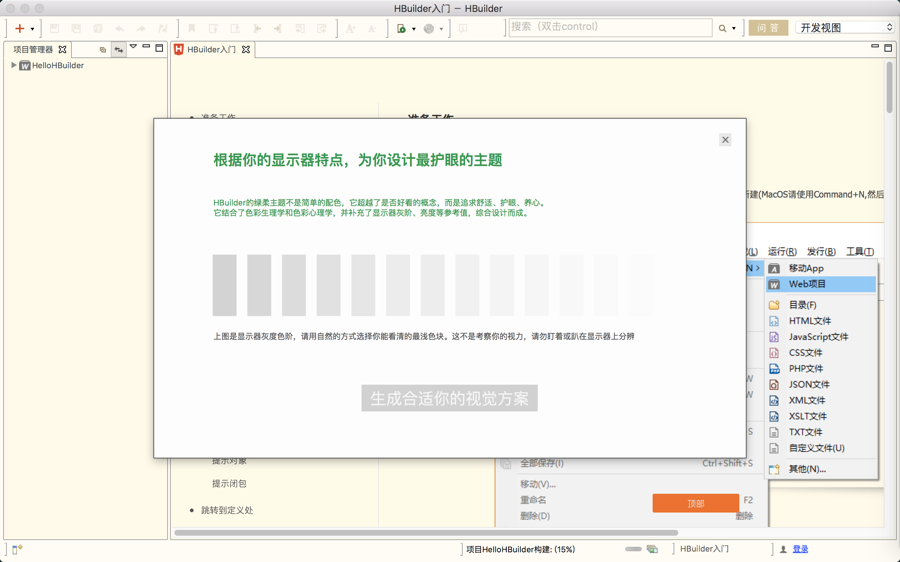Select the darkest gray swatch
The height and width of the screenshot is (562, 900).
(x=224, y=285)
